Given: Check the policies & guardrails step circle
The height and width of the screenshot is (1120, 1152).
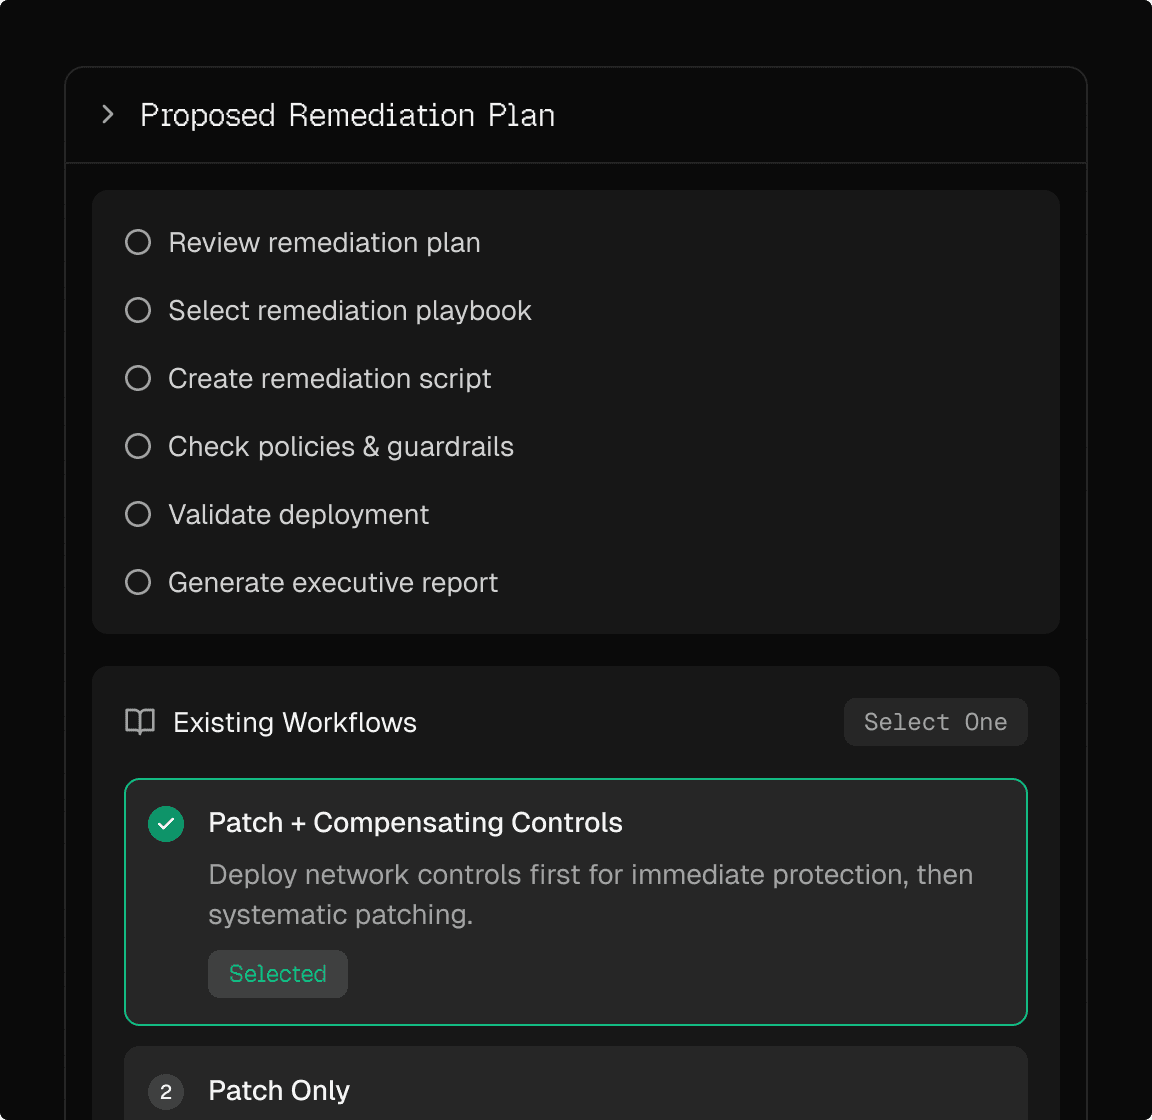Looking at the screenshot, I should point(138,447).
